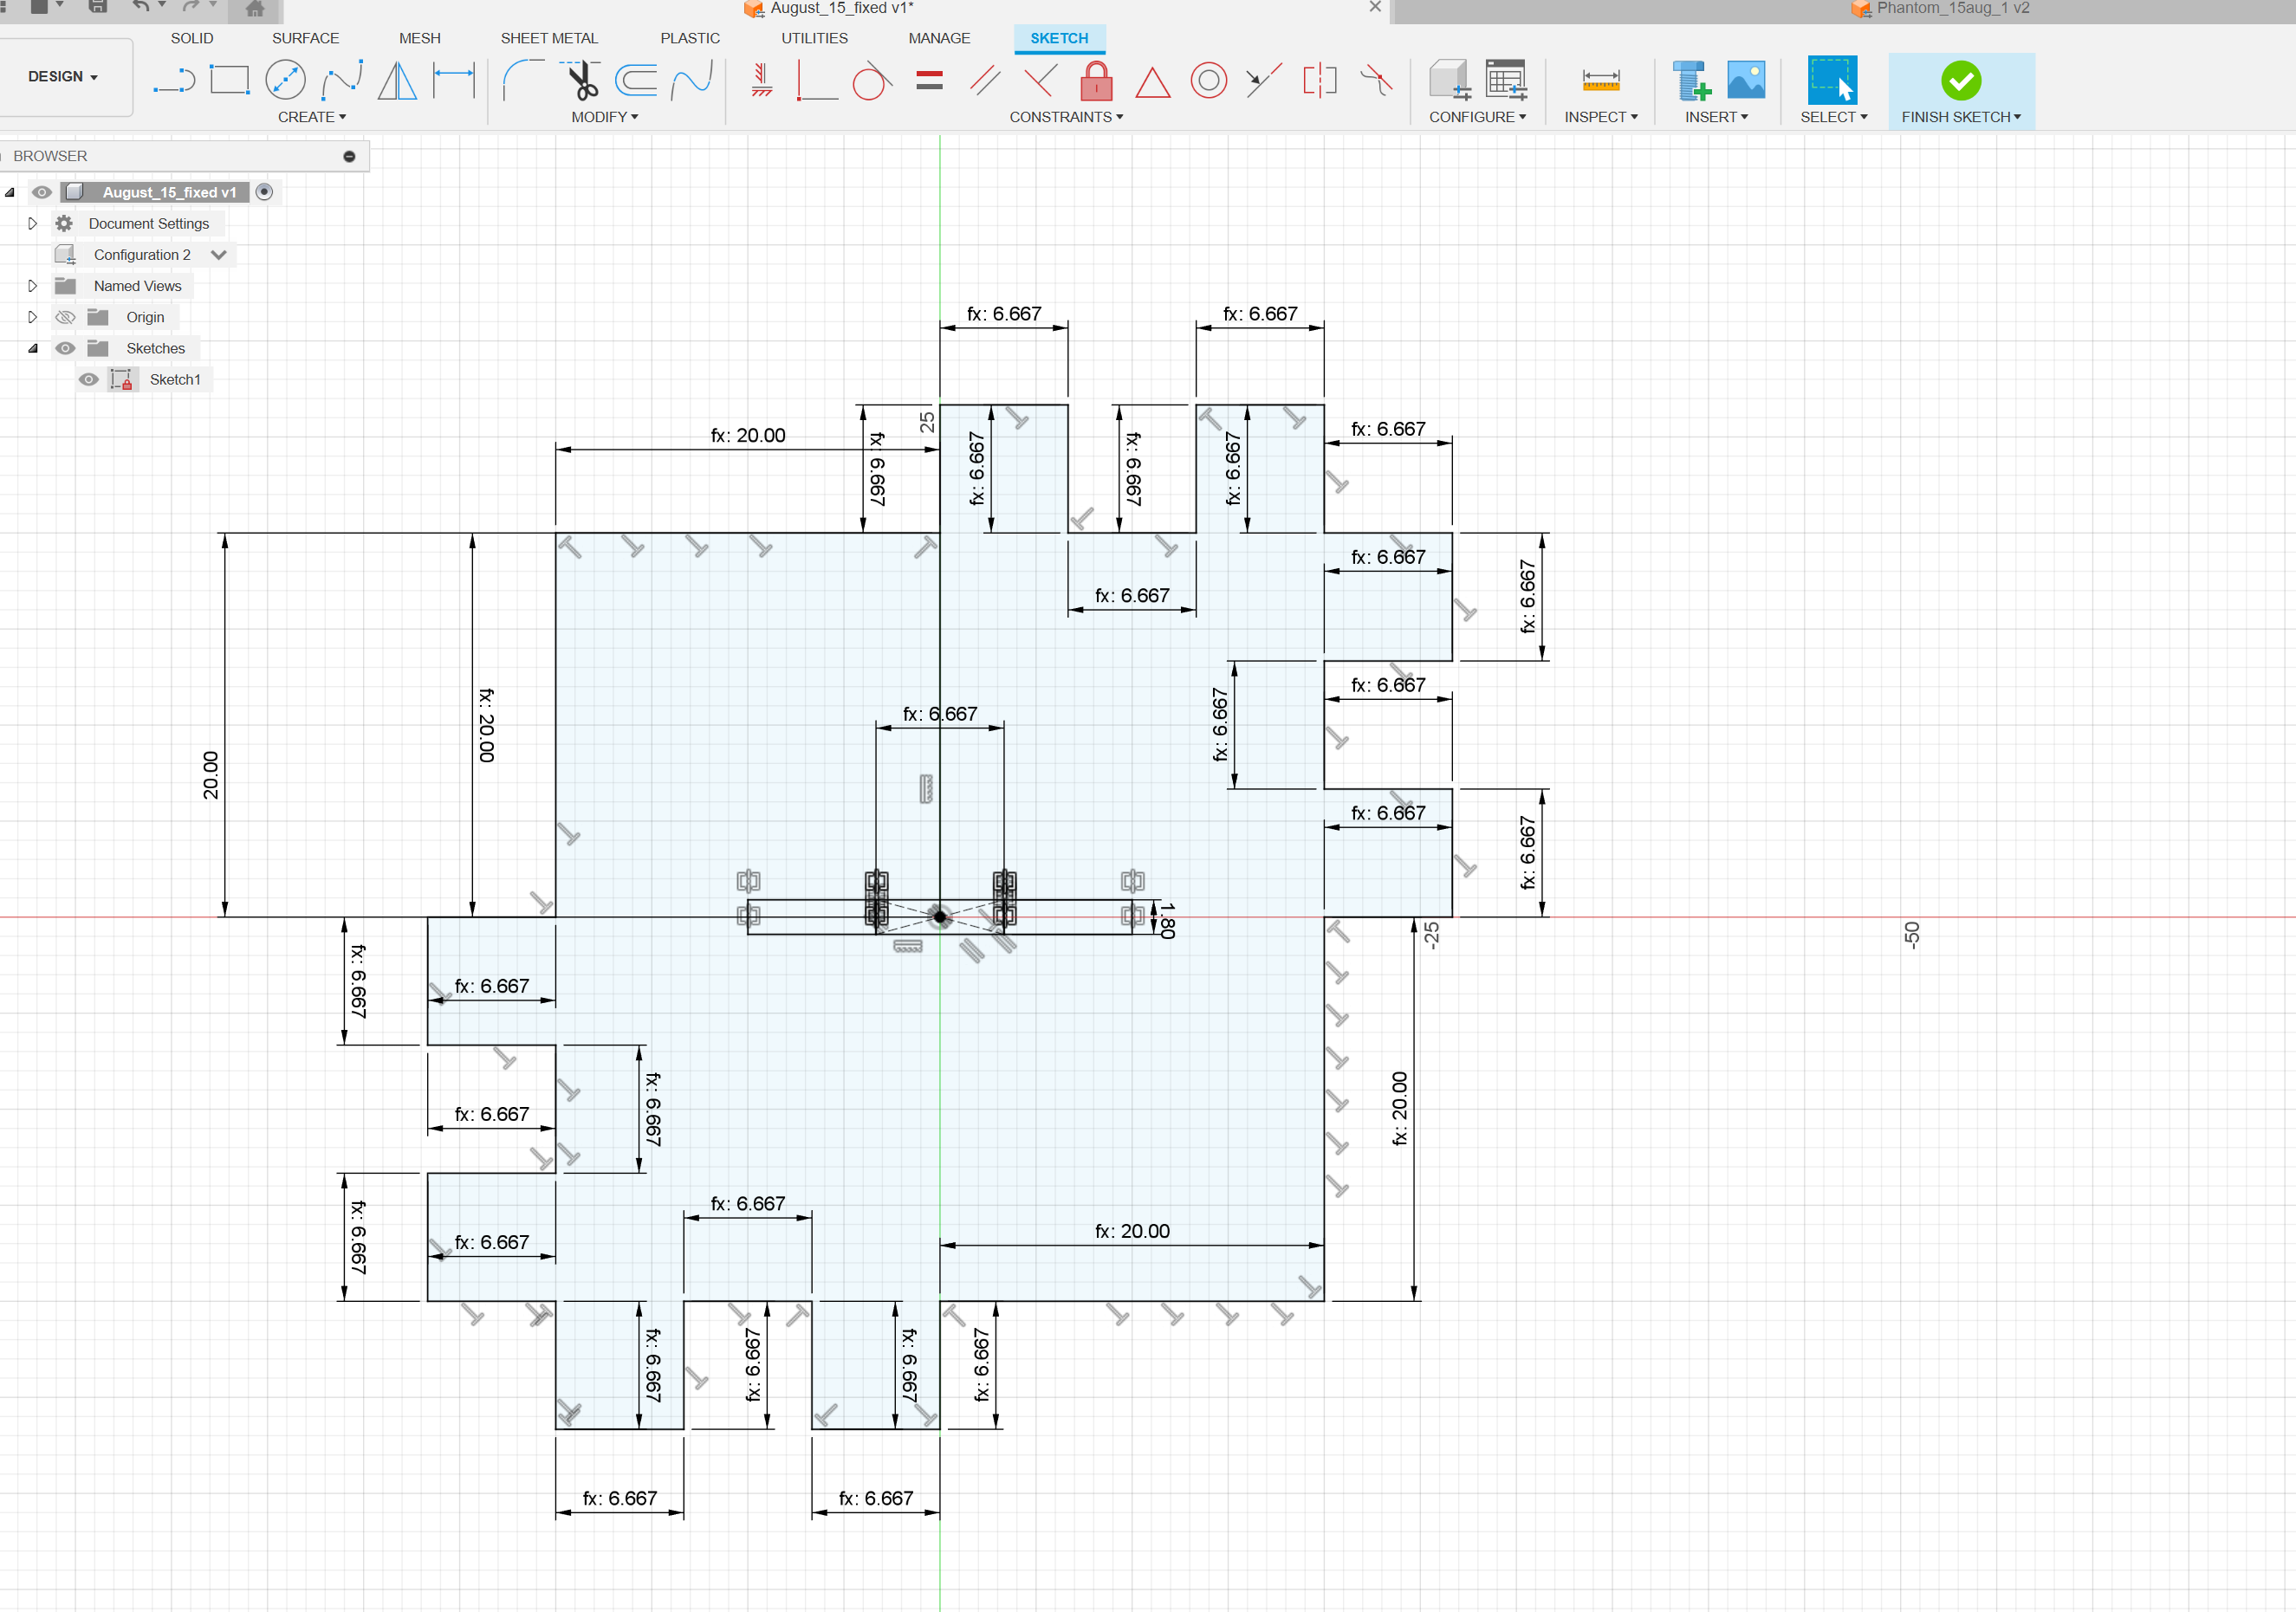Toggle visibility of August_15_fixed v1 component
The image size is (2296, 1612).
point(42,192)
